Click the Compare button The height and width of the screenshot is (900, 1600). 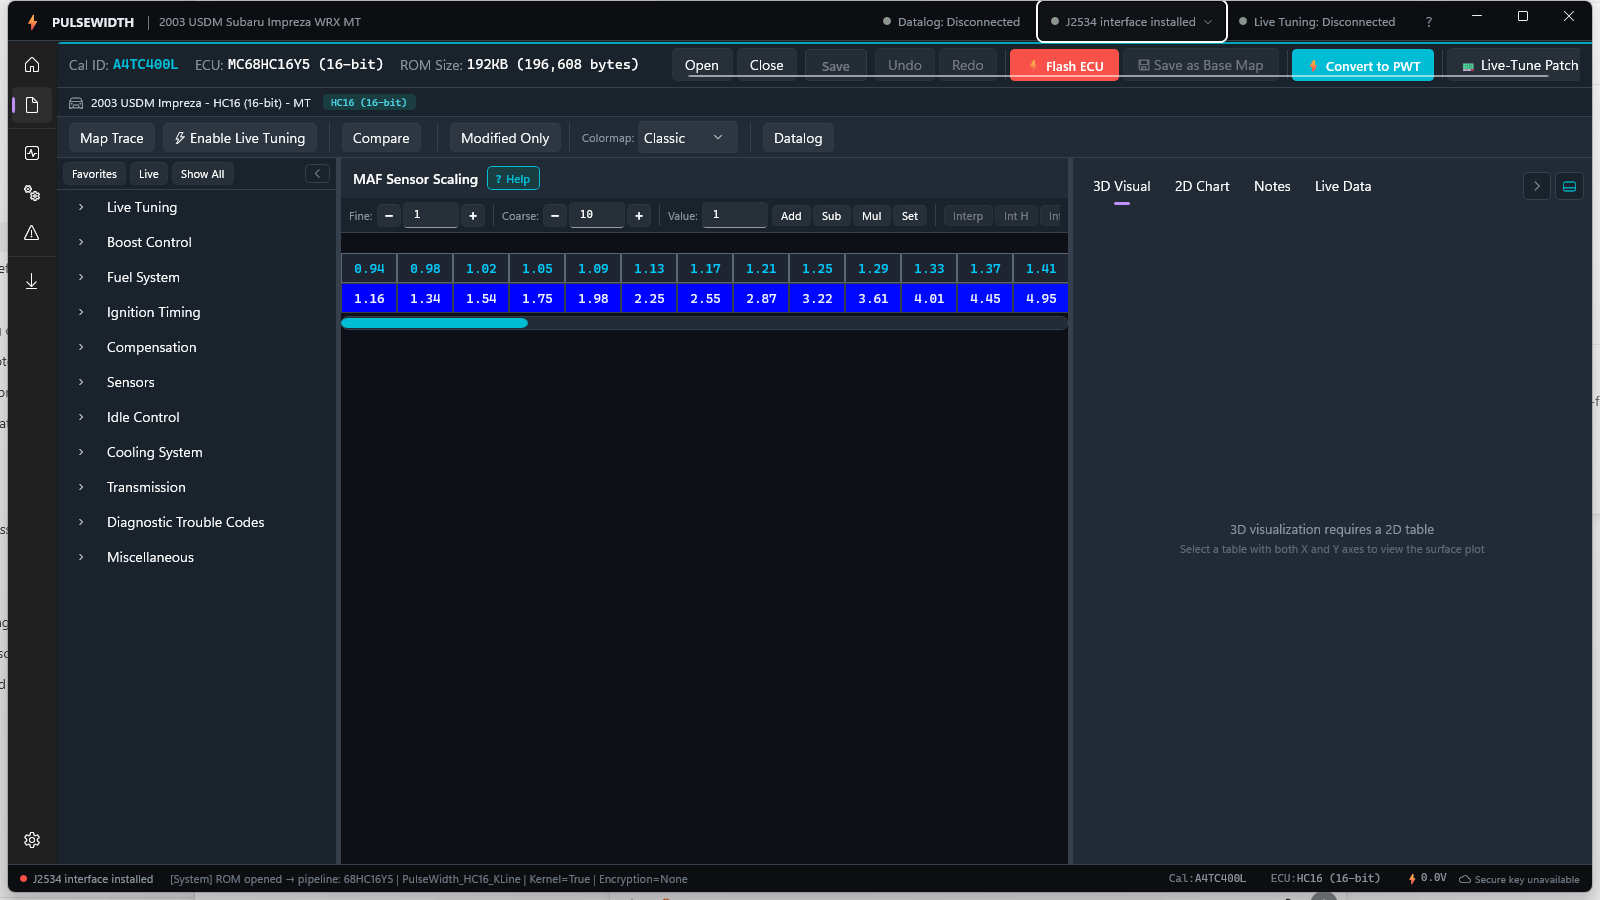click(381, 138)
